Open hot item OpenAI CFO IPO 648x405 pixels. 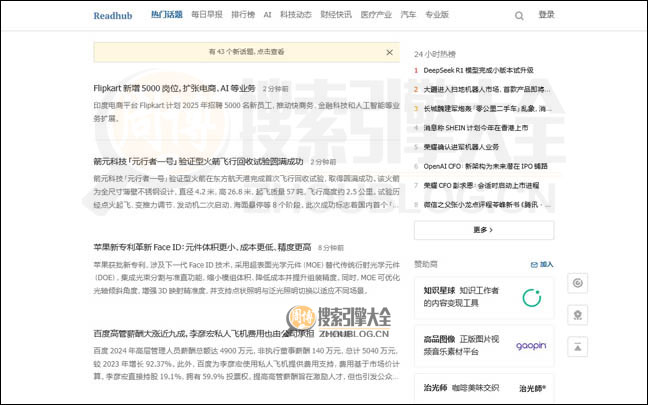click(x=486, y=166)
